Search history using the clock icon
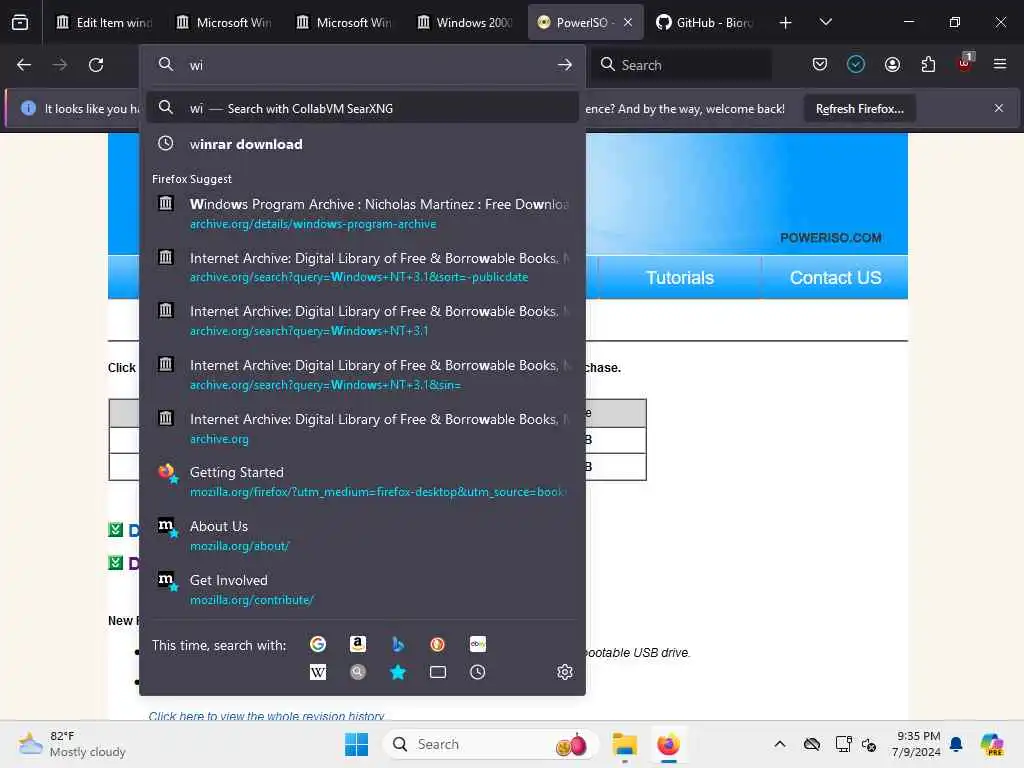The height and width of the screenshot is (768, 1024). [477, 672]
